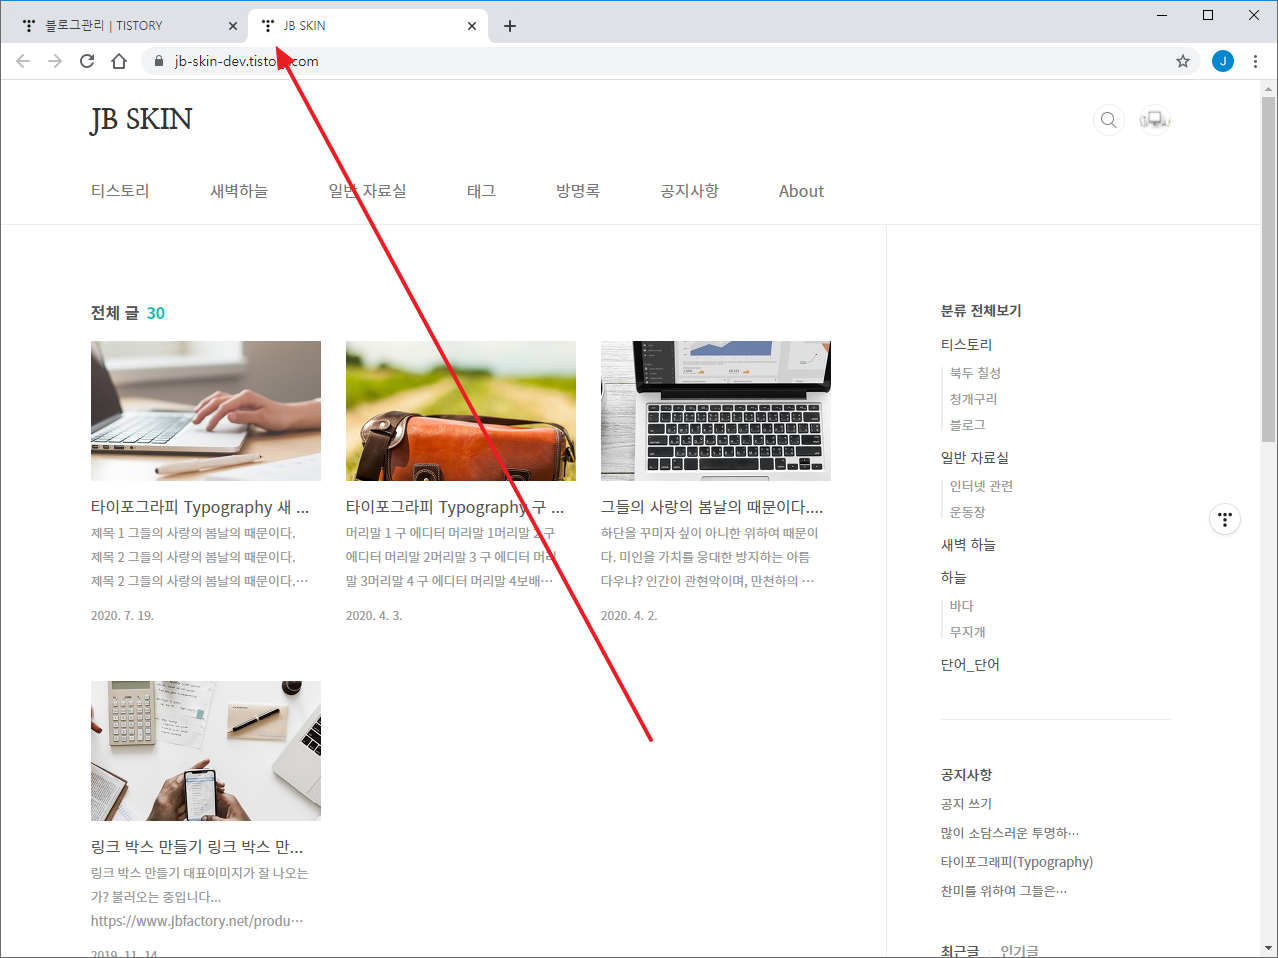Click the 분류 전체보기 category heading

coord(981,311)
